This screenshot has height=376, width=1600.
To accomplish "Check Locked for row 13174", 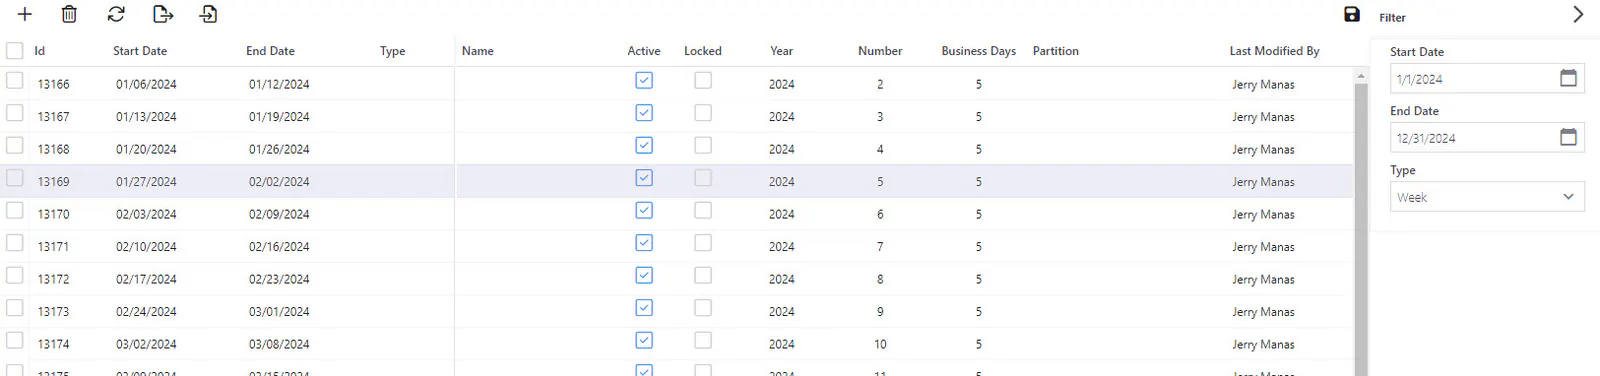I will (x=703, y=340).
